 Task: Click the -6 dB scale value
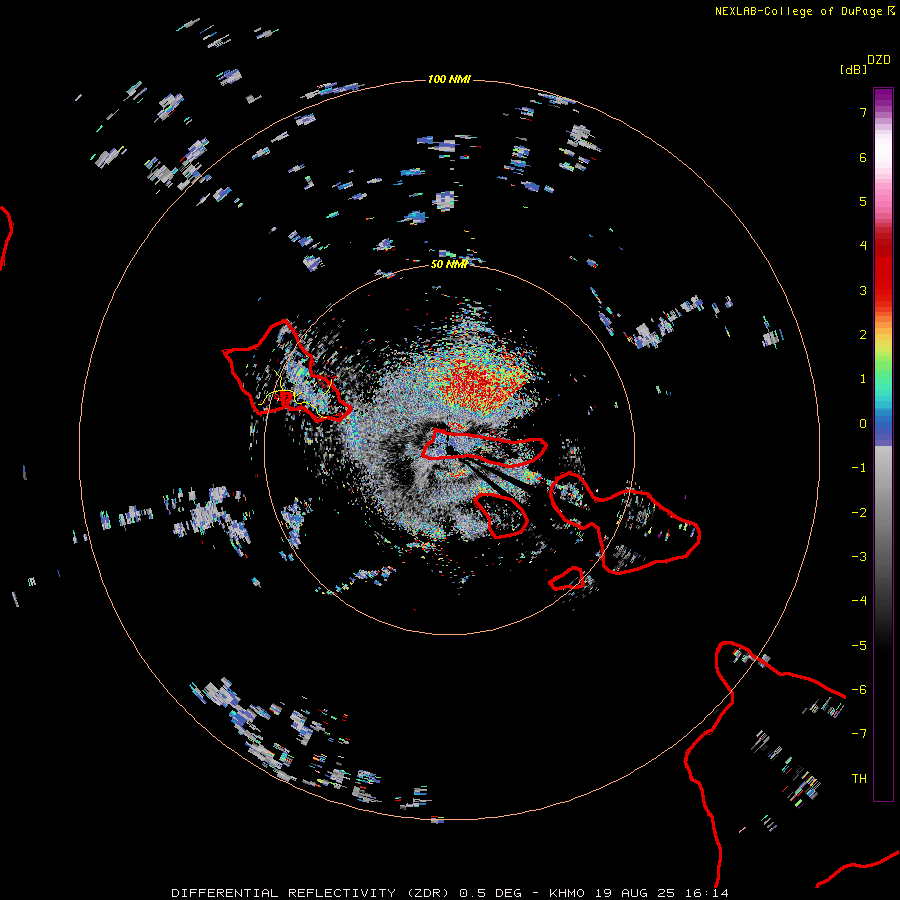click(x=859, y=690)
